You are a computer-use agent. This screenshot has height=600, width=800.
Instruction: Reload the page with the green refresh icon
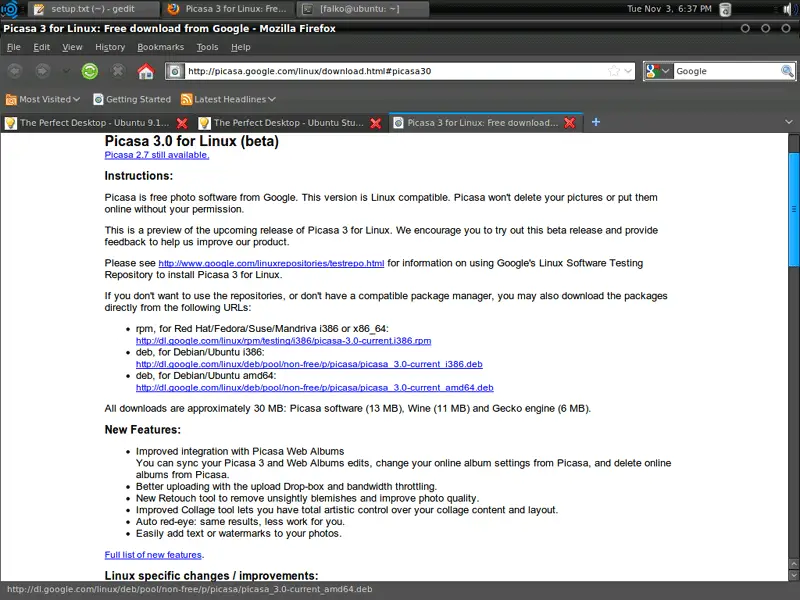pos(90,71)
